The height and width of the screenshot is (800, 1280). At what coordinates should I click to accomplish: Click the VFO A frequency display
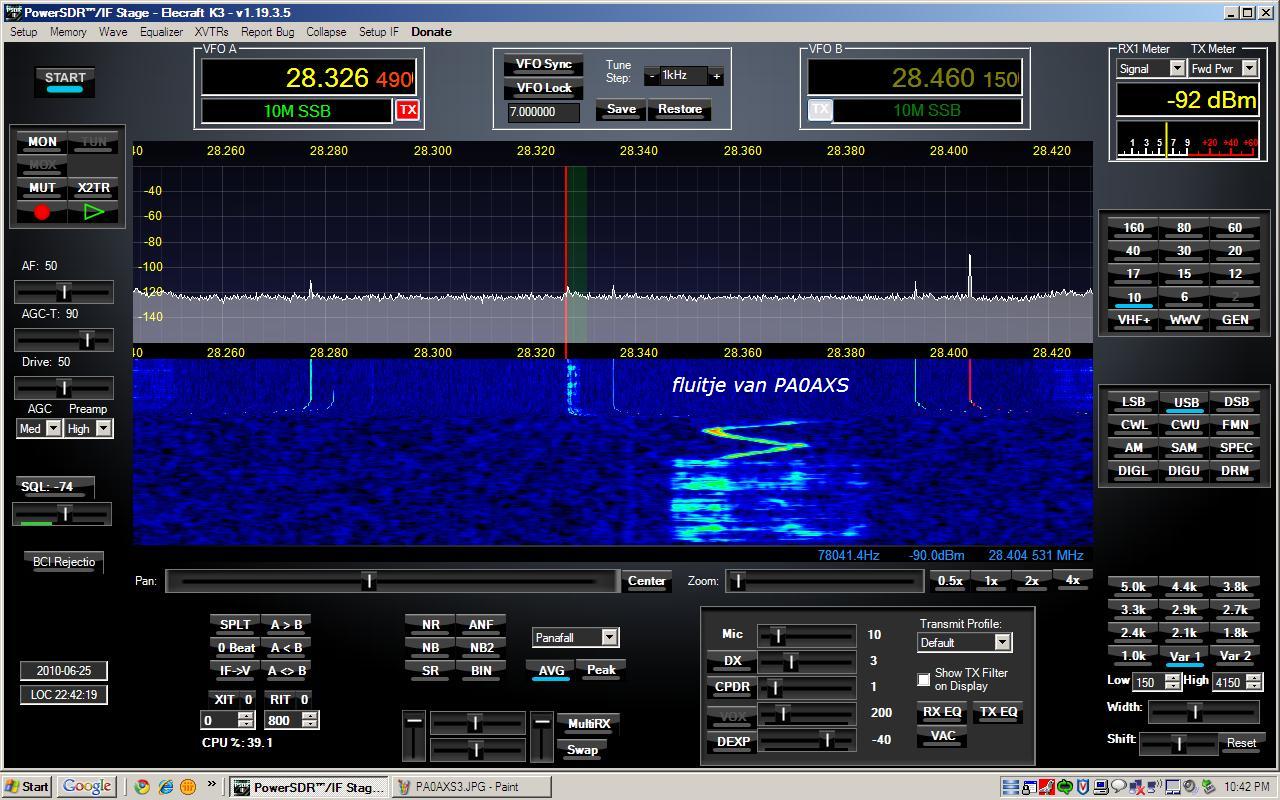tap(309, 77)
